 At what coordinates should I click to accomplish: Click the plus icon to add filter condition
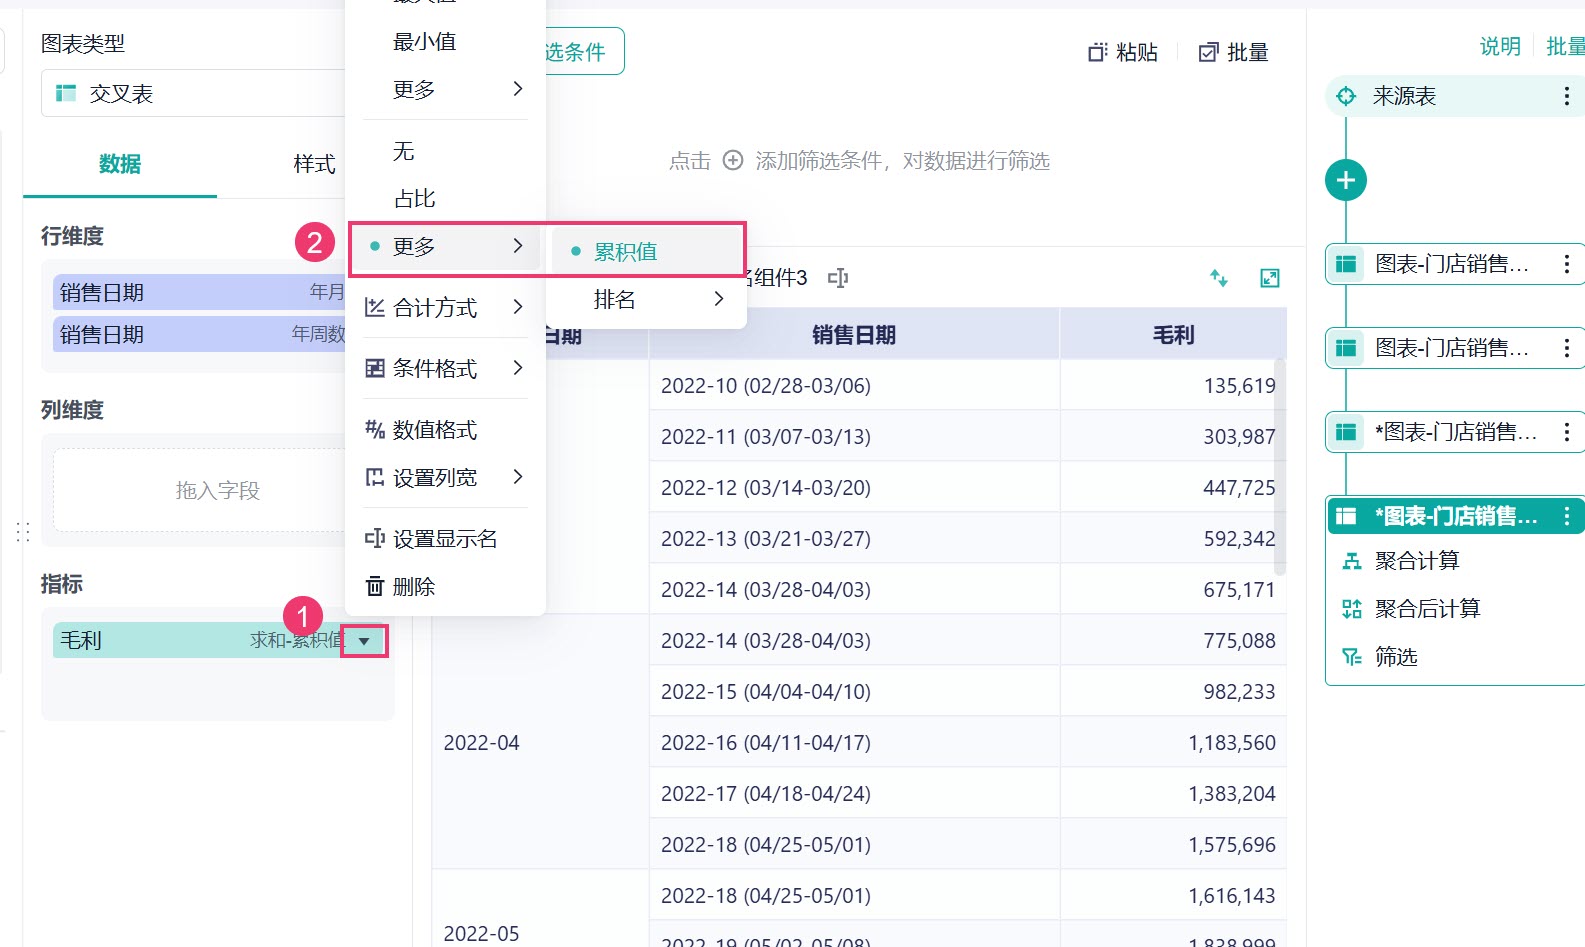point(733,161)
